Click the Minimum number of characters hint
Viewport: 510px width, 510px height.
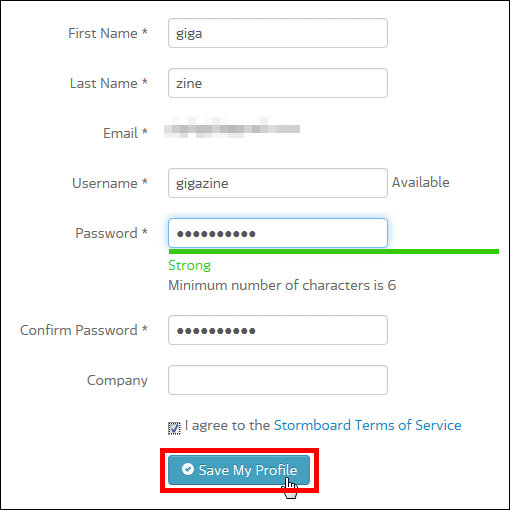(282, 285)
